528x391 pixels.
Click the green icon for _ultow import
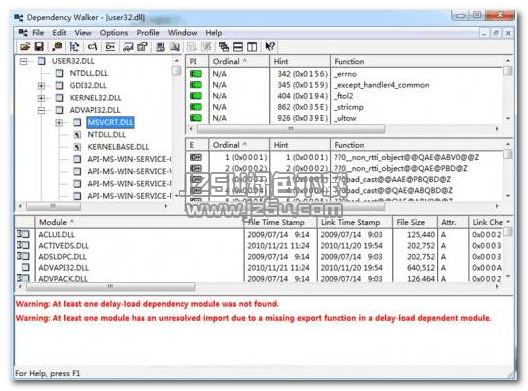[x=196, y=118]
